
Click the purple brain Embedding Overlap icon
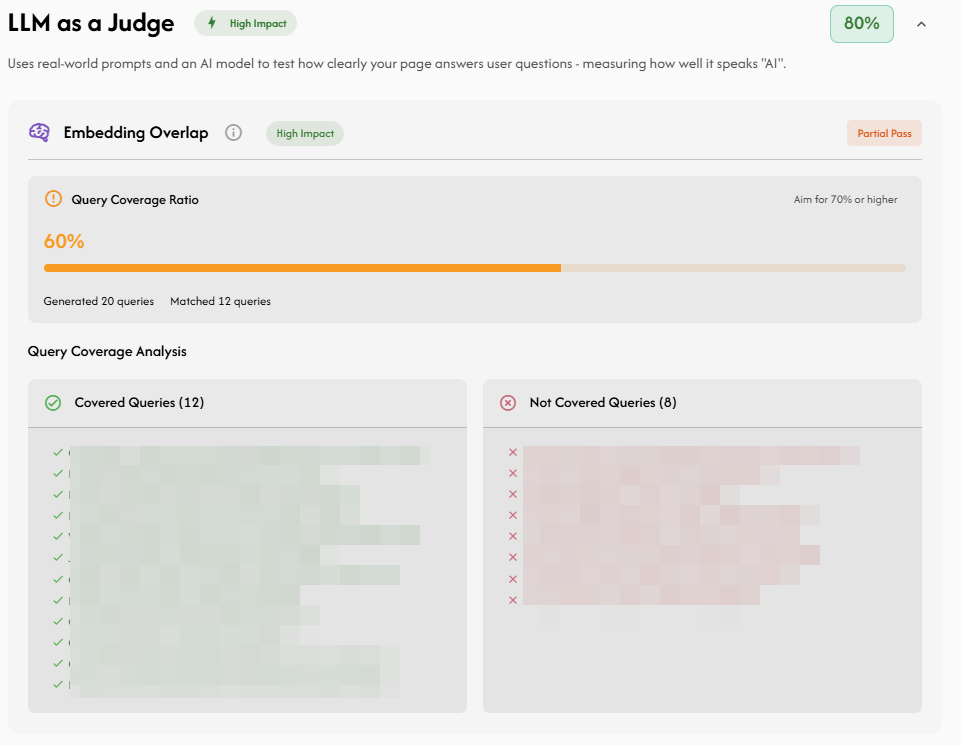point(39,133)
